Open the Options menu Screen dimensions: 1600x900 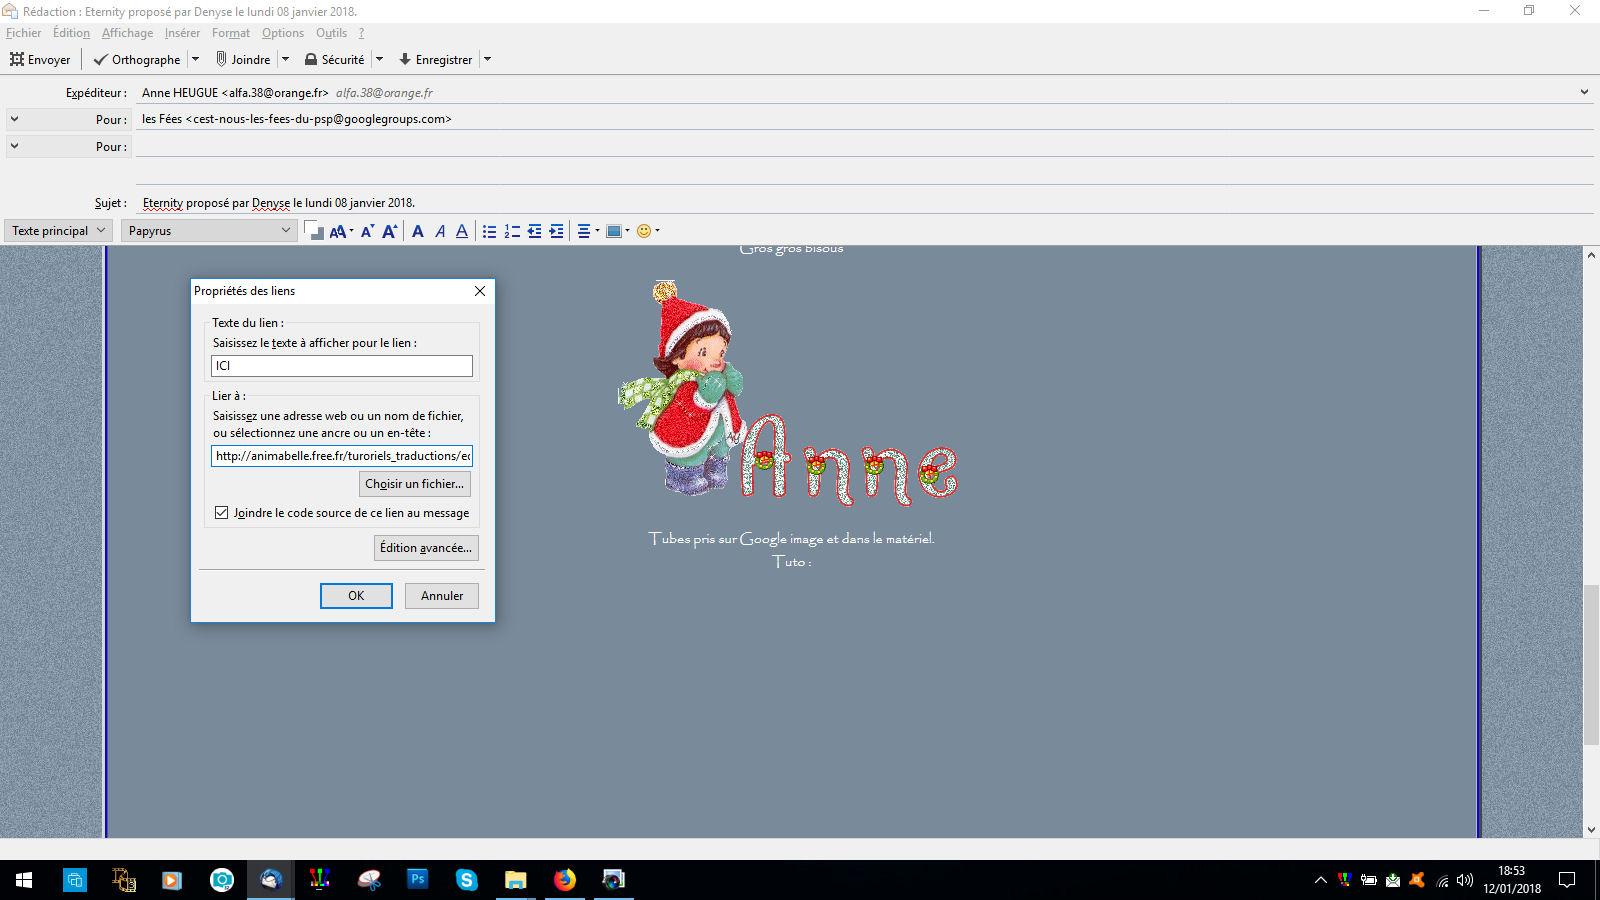pyautogui.click(x=283, y=33)
